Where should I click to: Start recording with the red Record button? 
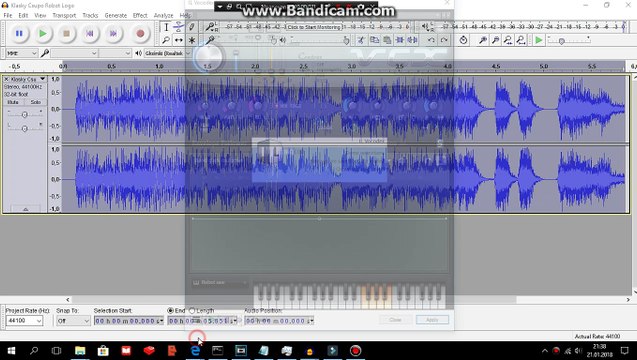click(140, 34)
